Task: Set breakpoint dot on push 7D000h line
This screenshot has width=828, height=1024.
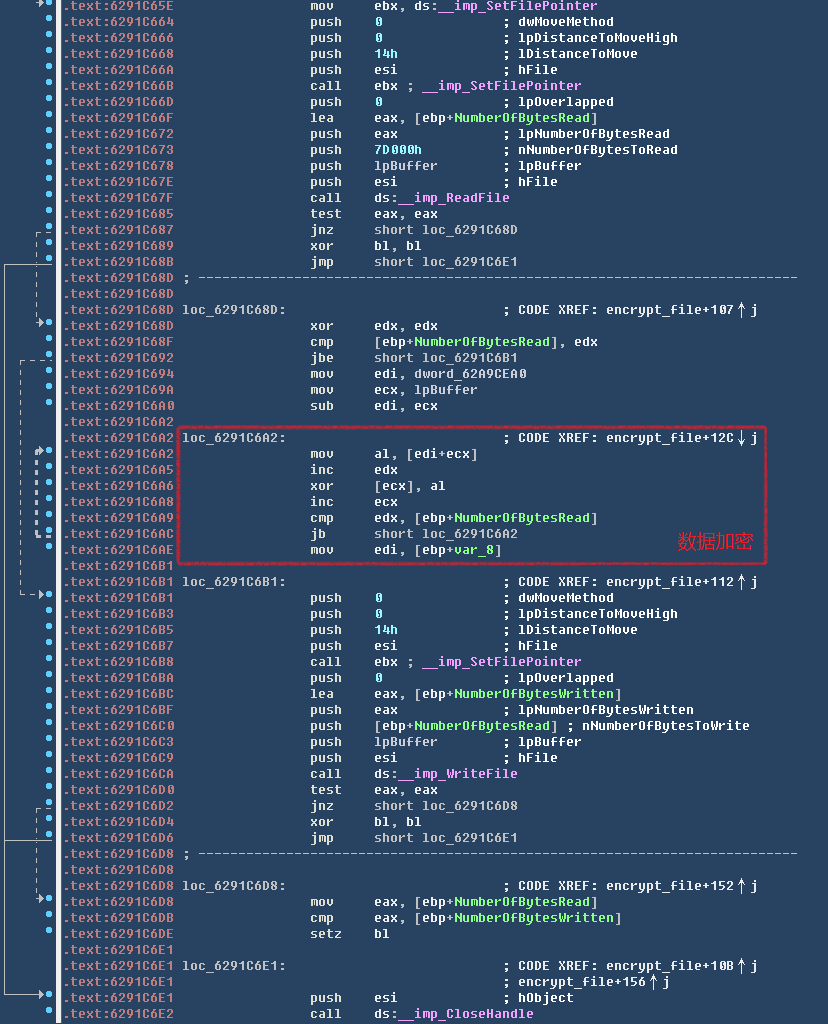Action: (49, 149)
